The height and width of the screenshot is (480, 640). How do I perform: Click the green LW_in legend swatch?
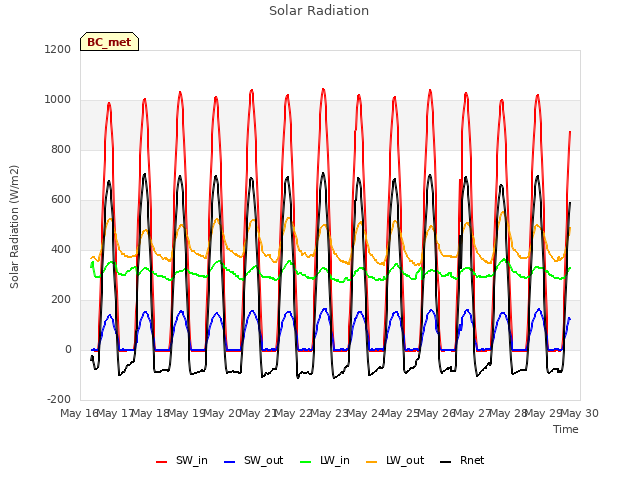click(306, 462)
